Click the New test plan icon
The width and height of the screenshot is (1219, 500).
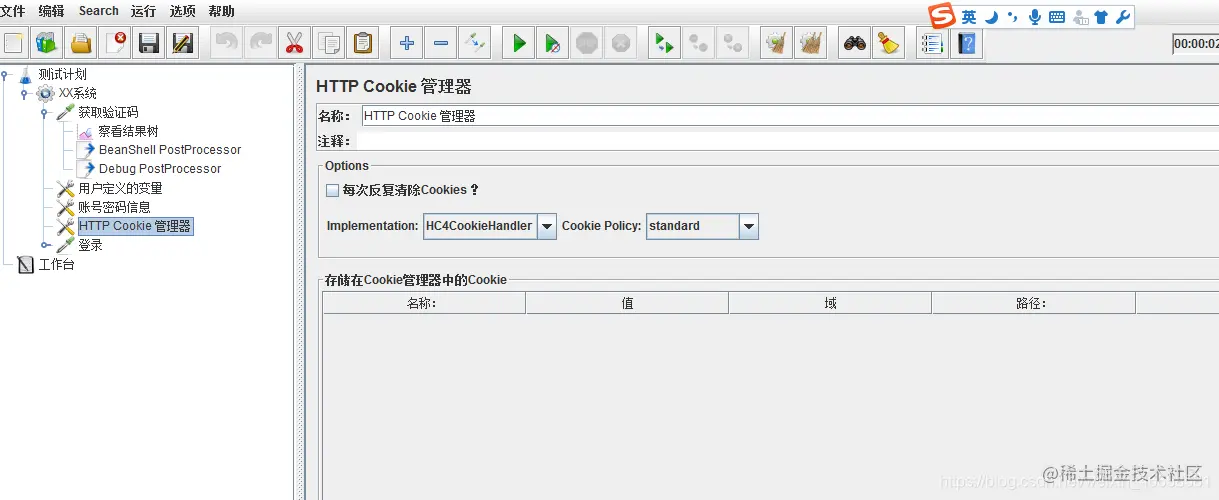coord(13,43)
